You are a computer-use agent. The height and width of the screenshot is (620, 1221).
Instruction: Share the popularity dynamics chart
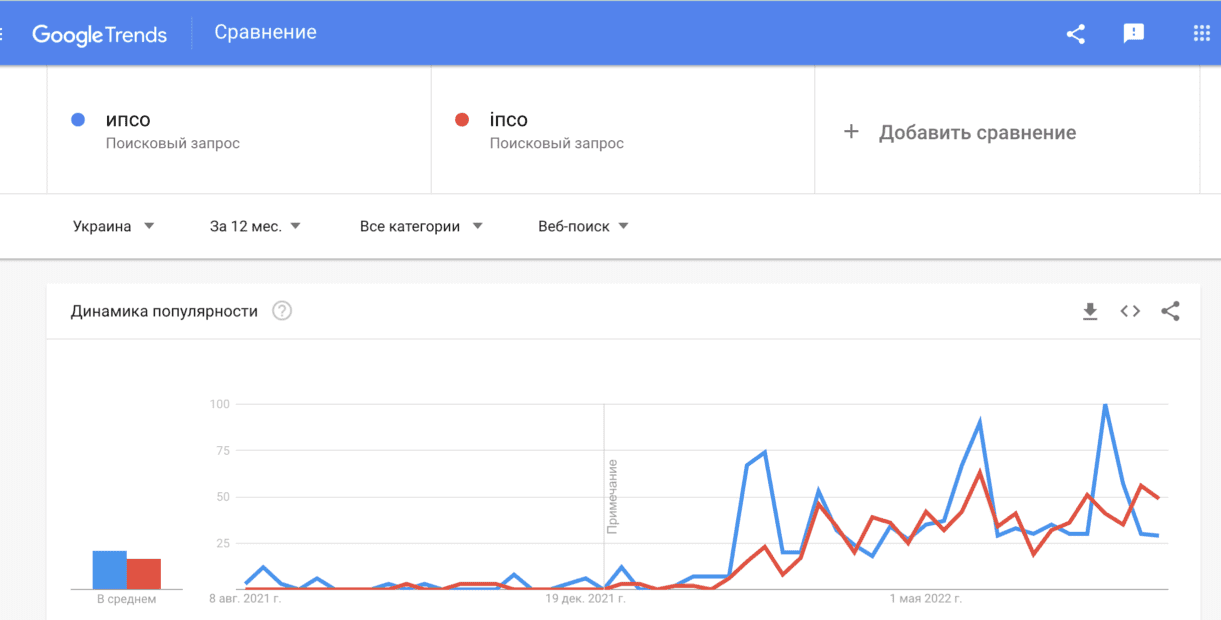point(1170,311)
